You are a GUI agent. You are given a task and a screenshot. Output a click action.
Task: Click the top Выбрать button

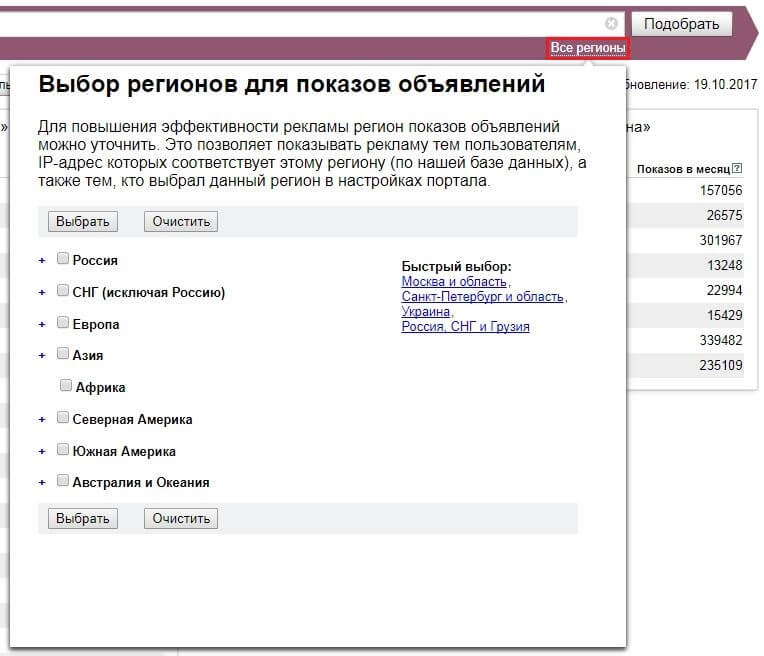coord(83,221)
